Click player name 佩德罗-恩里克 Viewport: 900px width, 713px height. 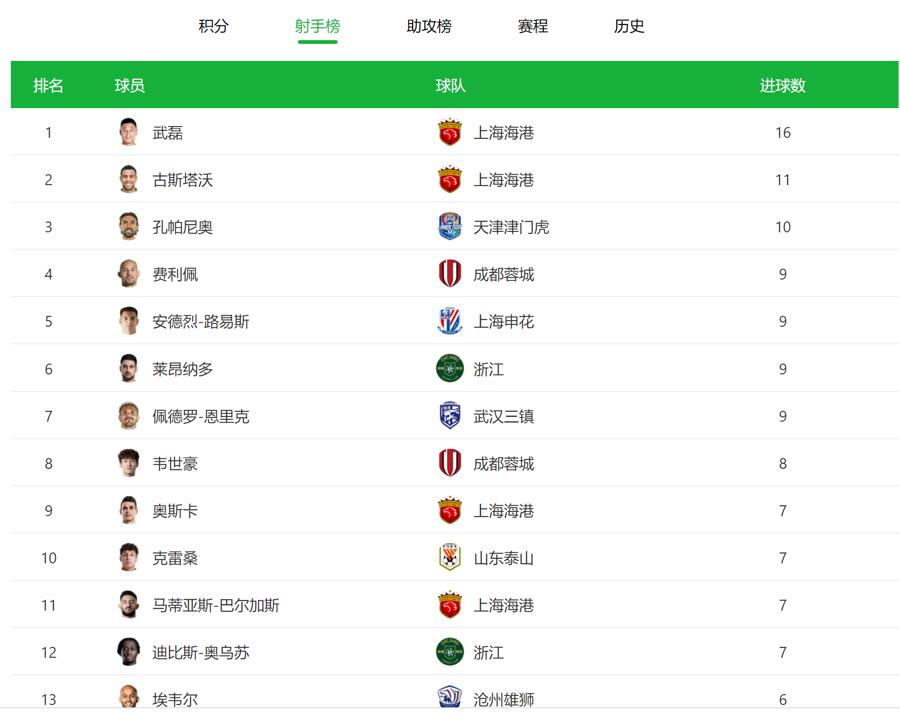click(x=201, y=416)
